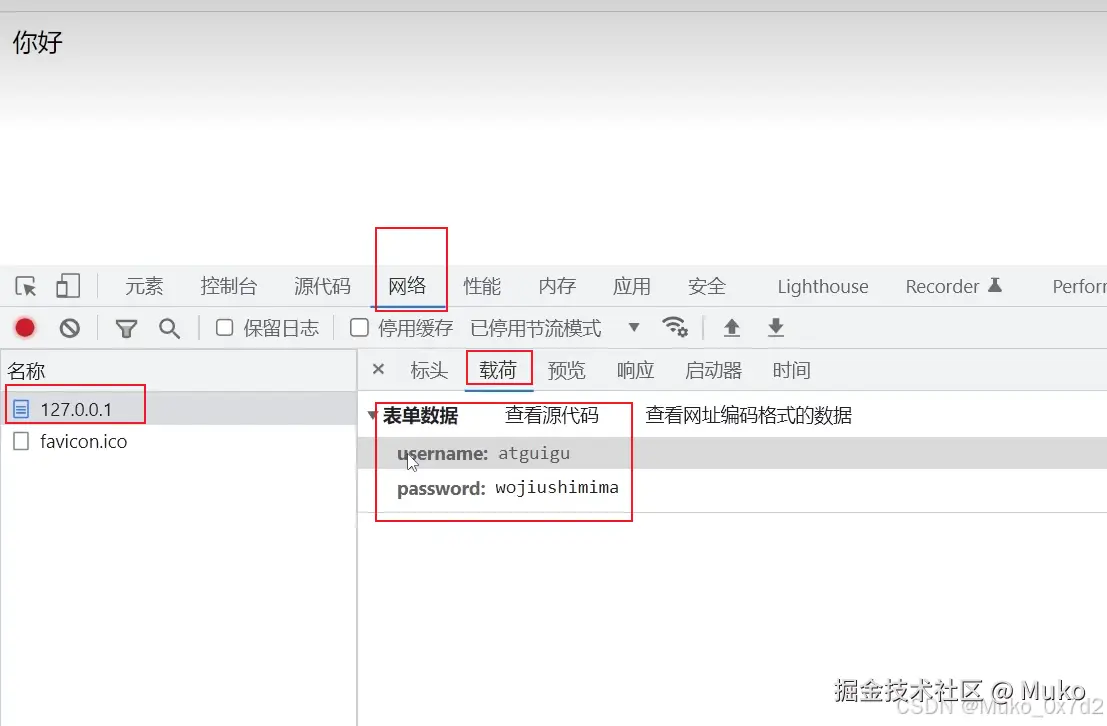Collapse the 表单数据 section triangle
This screenshot has width=1107, height=726.
click(372, 414)
